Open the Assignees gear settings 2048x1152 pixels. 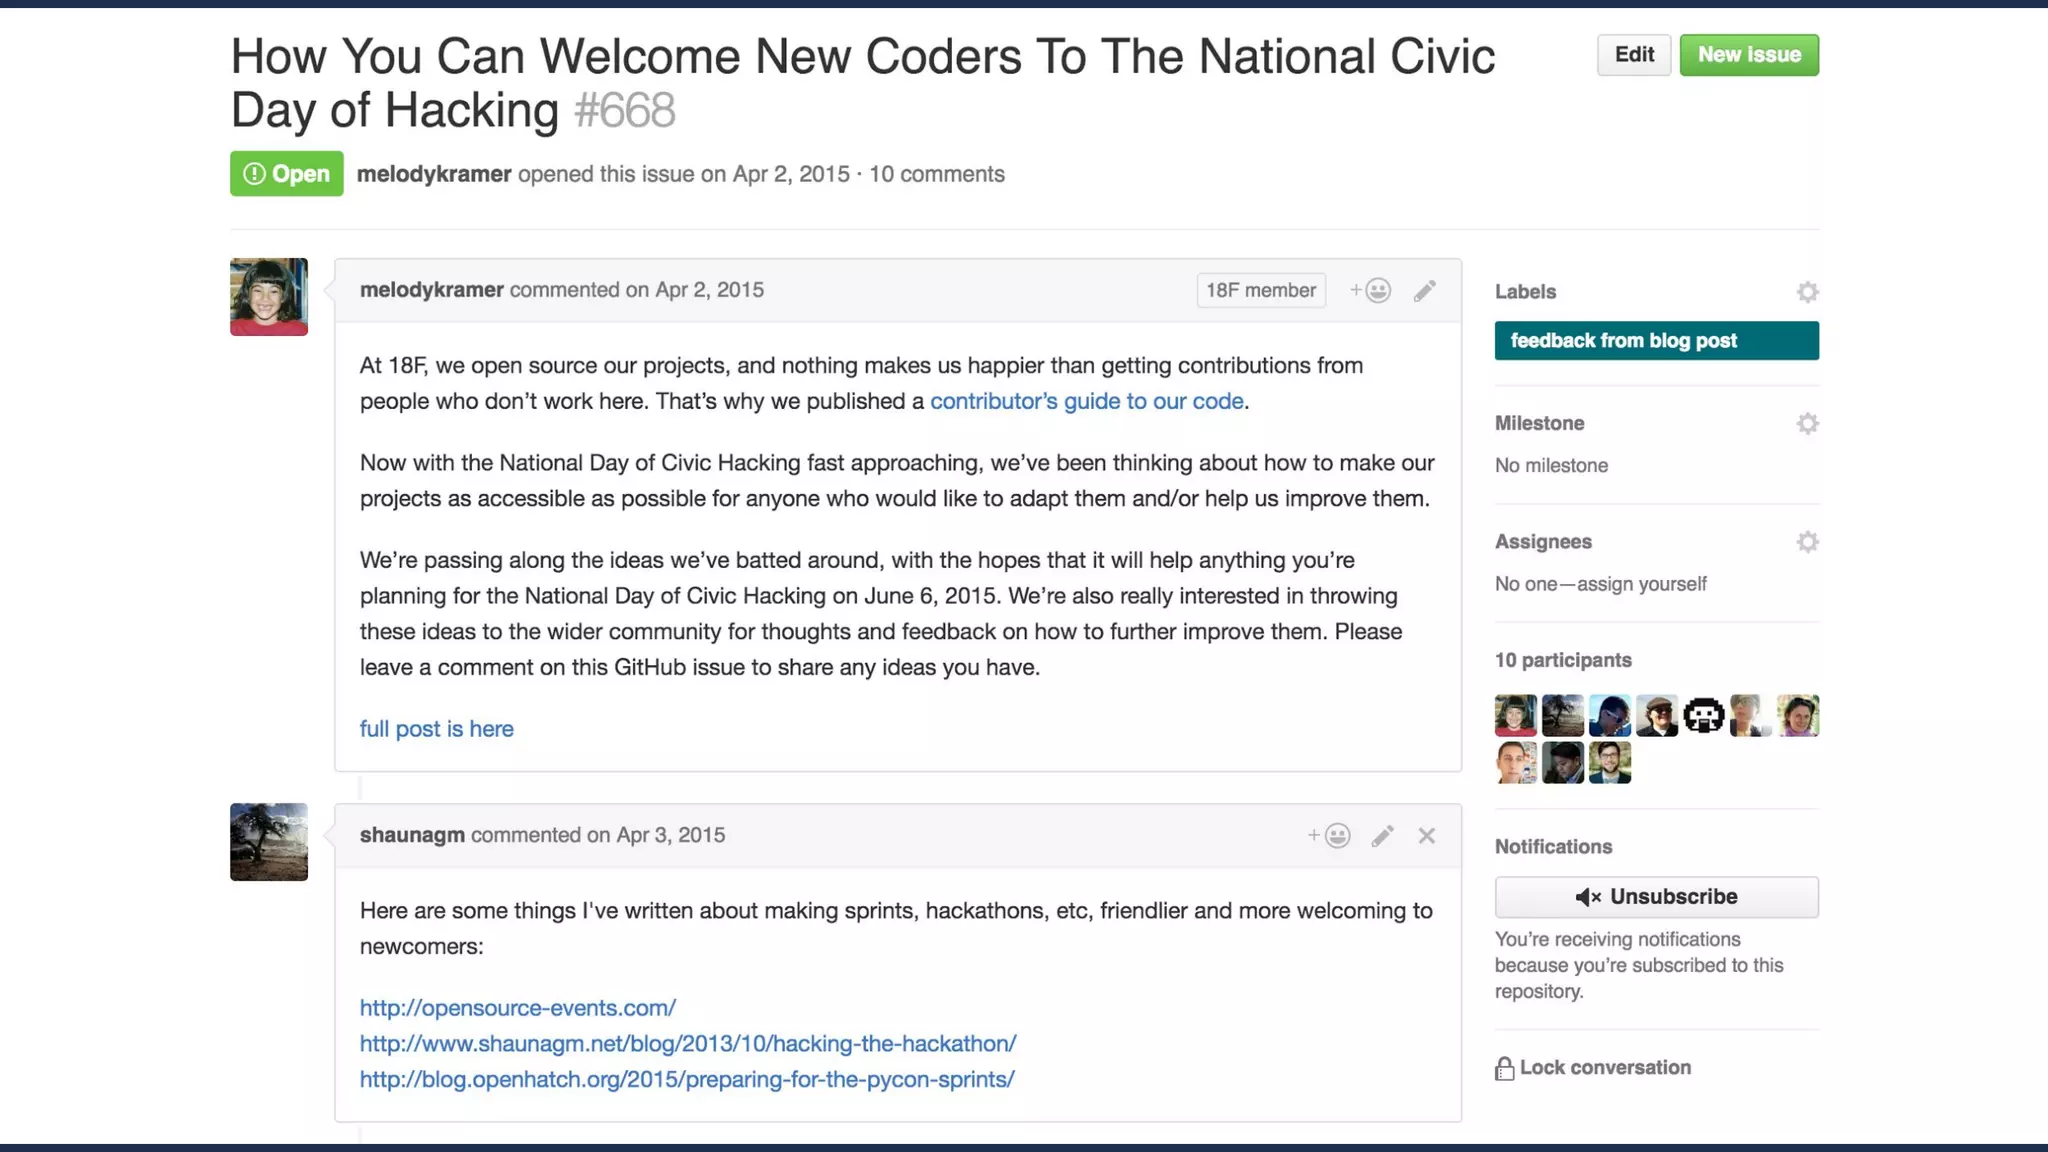click(x=1807, y=542)
